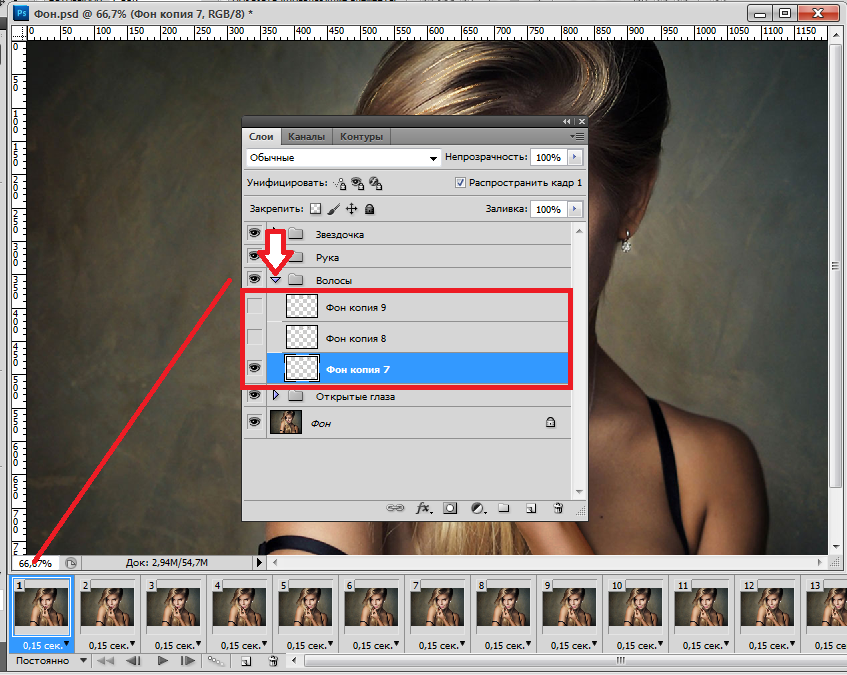Hide the Волосы group
This screenshot has width=847, height=675.
pos(254,279)
